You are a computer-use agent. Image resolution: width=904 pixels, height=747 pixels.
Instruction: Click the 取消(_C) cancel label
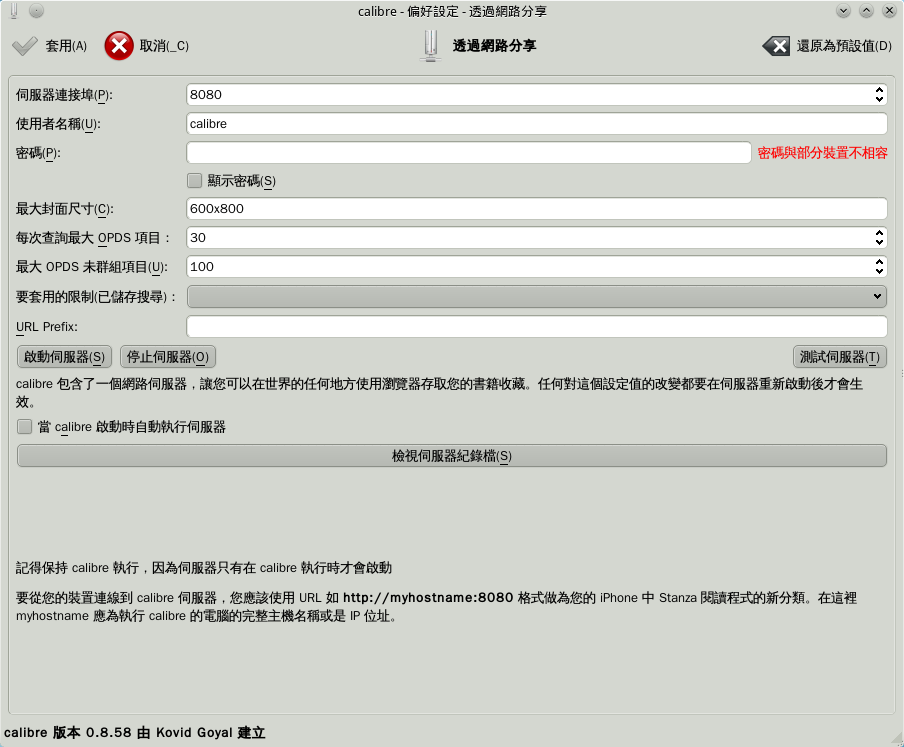(x=164, y=46)
